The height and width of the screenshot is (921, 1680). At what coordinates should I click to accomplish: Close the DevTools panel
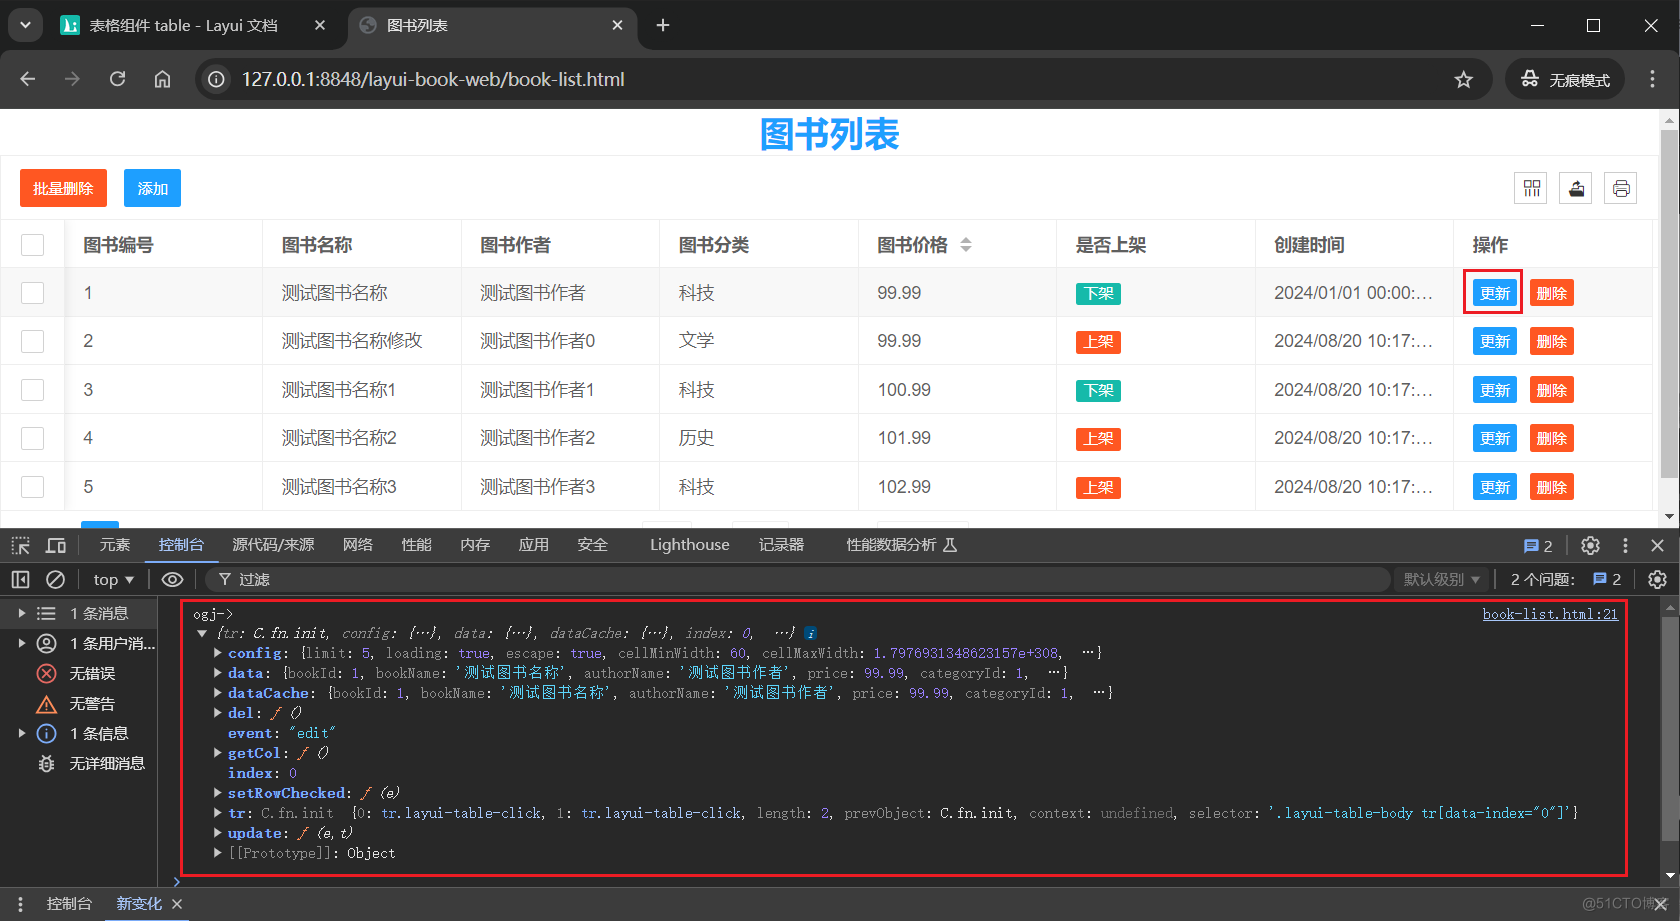tap(1657, 545)
